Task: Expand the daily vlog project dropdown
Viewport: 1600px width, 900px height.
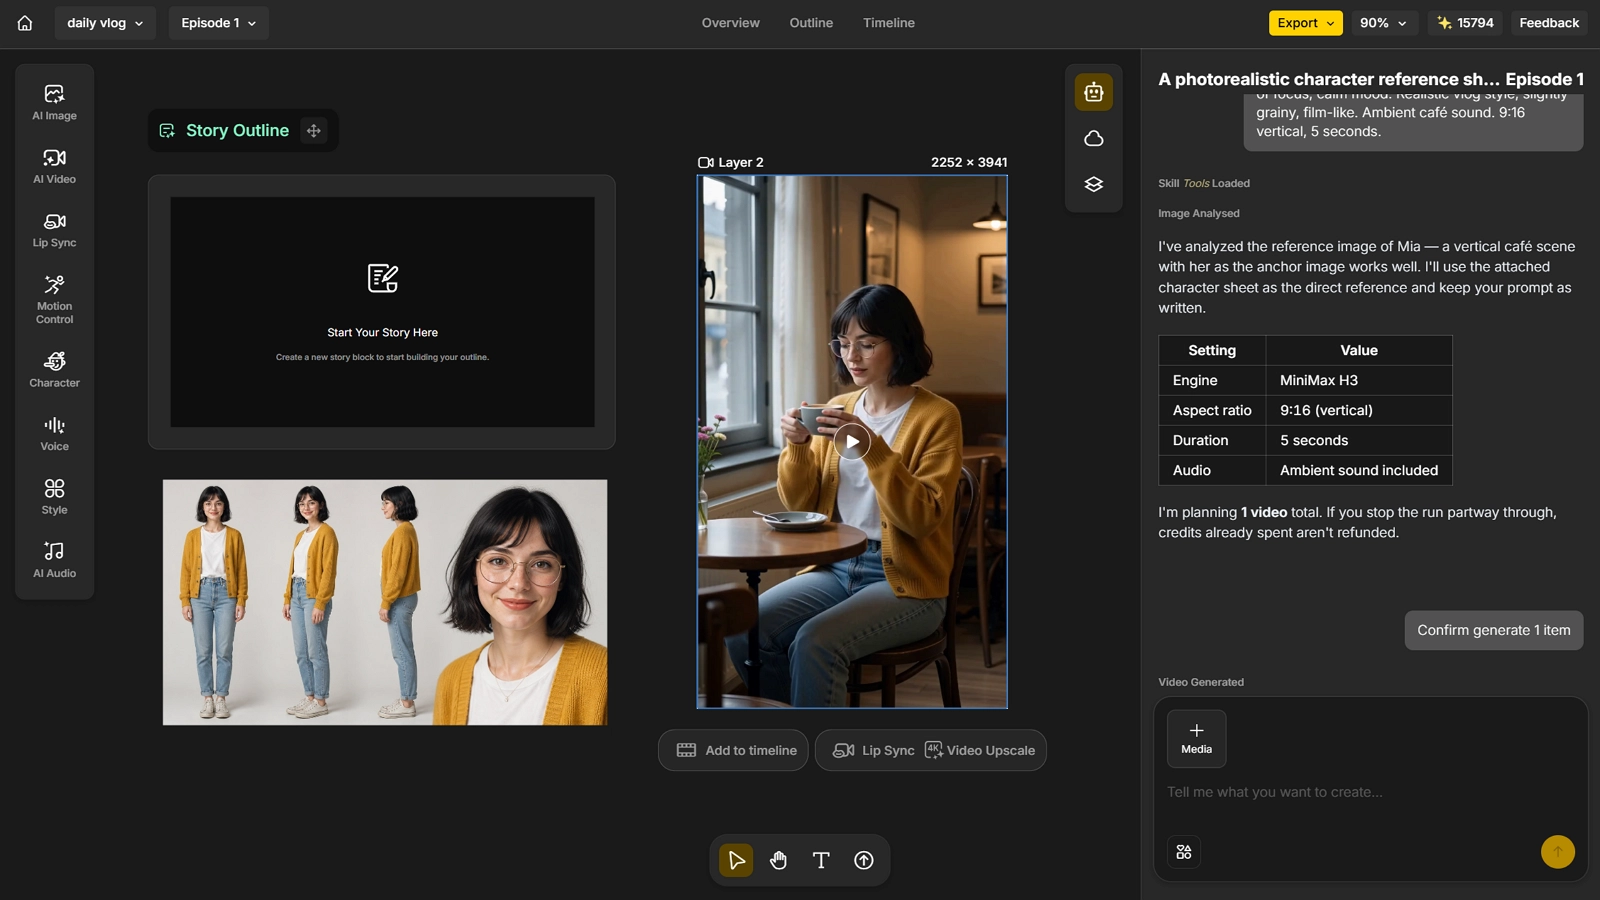Action: 105,23
